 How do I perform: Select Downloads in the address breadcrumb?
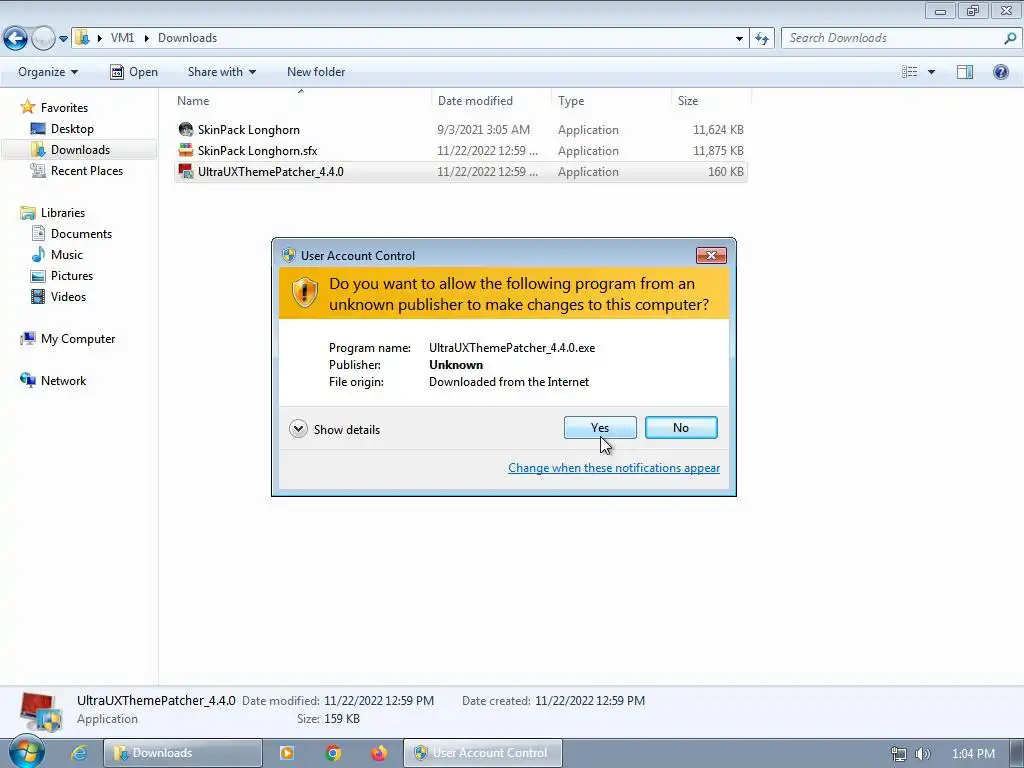[187, 38]
